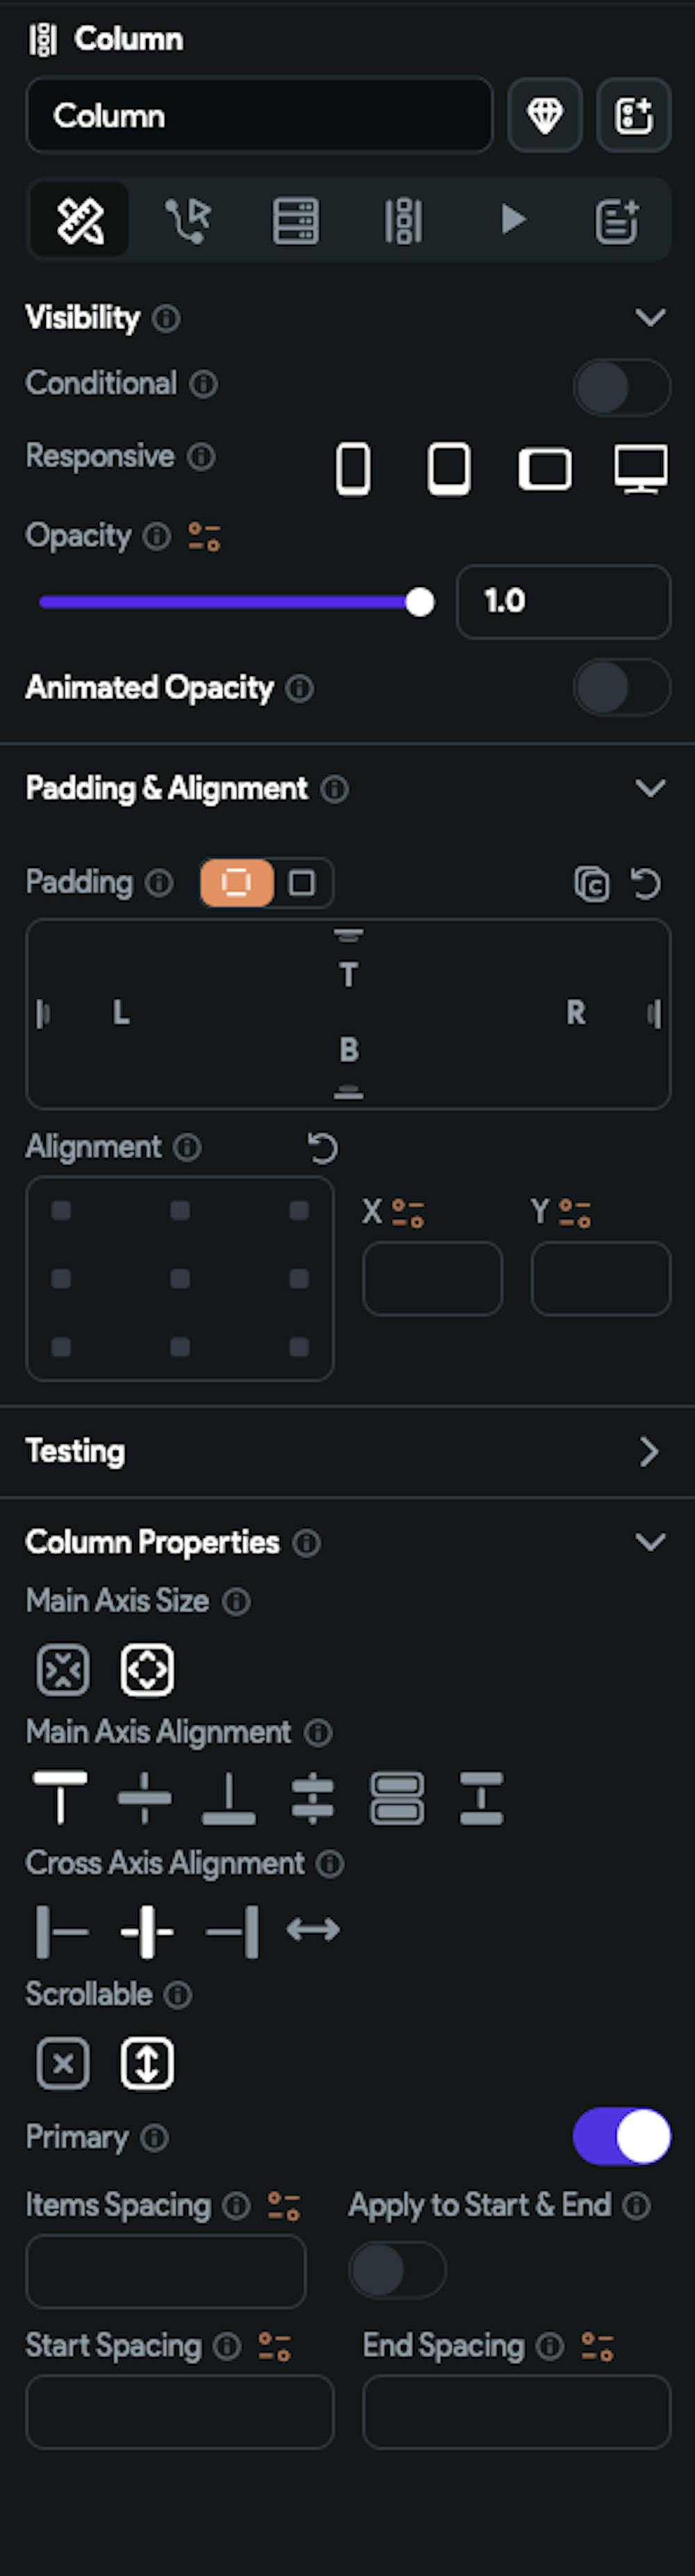The height and width of the screenshot is (2576, 695).
Task: Select the mobile phone responsive icon
Action: click(x=353, y=468)
